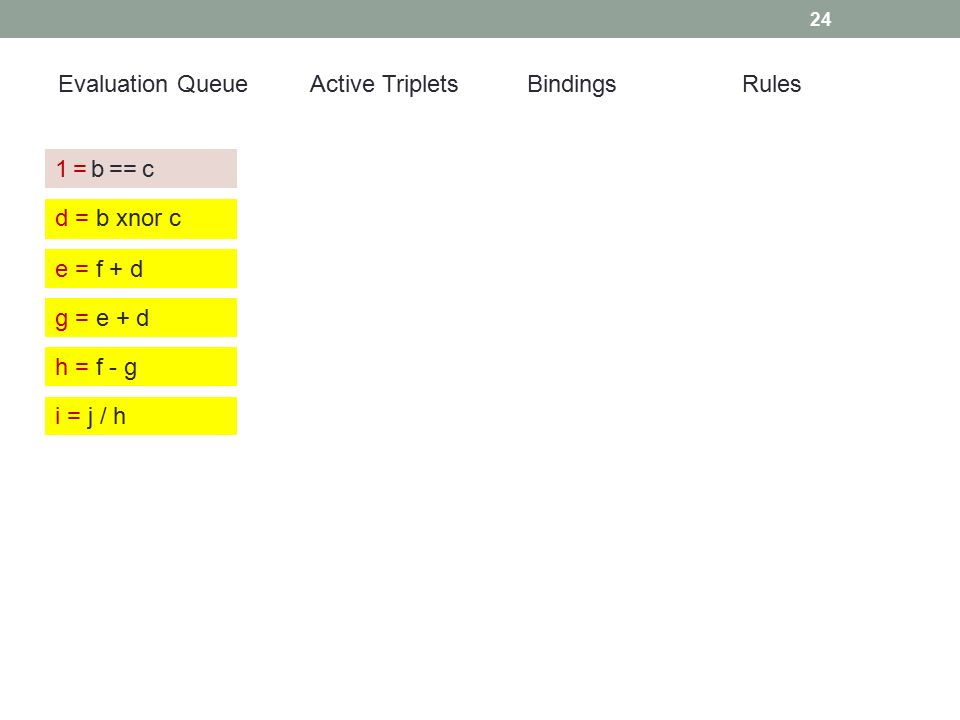Click the 'e = f + d' queue entry
Viewport: 960px width, 720px height.
tap(141, 268)
